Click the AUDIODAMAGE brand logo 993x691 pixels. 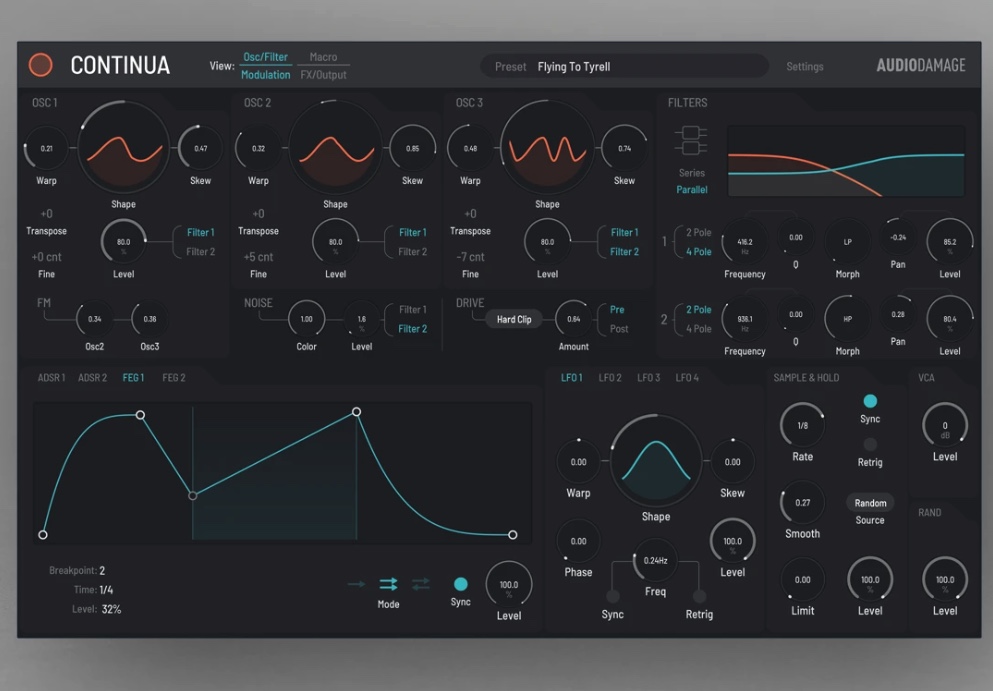[921, 65]
